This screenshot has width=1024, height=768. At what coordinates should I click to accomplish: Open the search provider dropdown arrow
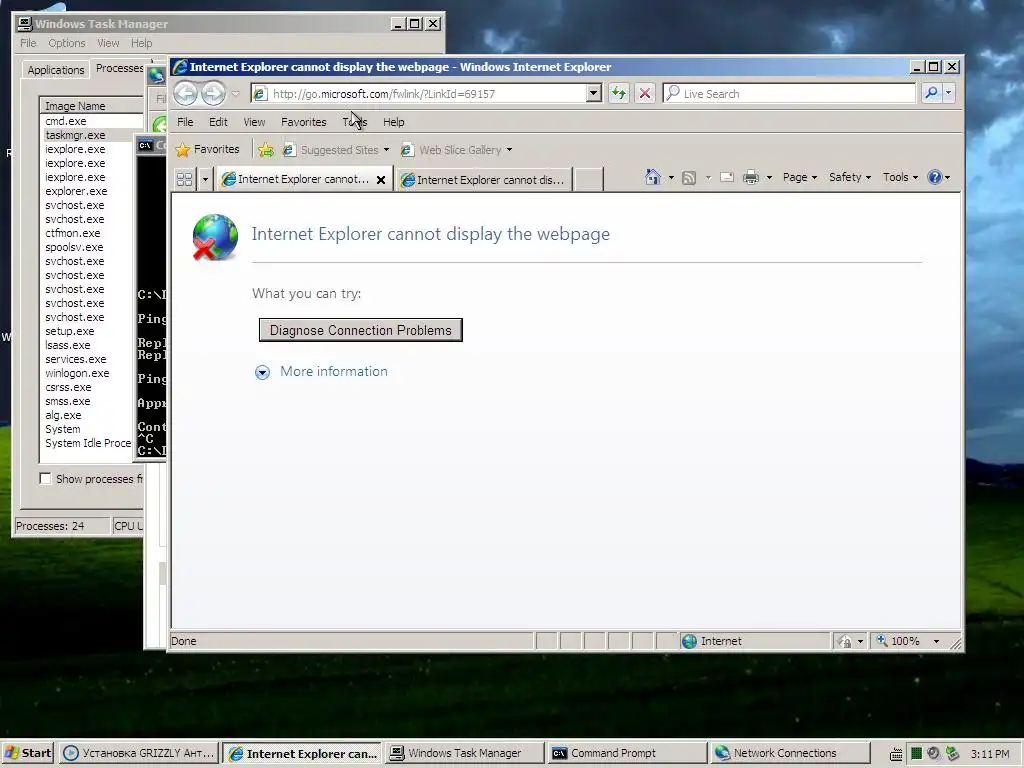coord(948,93)
